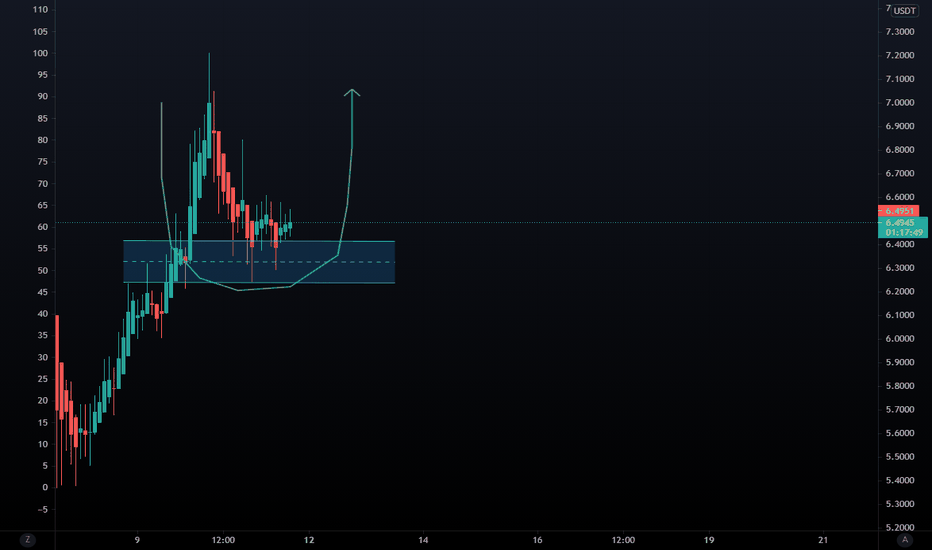Click the 12:00 label between 16 and 19
This screenshot has width=932, height=550.
(x=623, y=540)
